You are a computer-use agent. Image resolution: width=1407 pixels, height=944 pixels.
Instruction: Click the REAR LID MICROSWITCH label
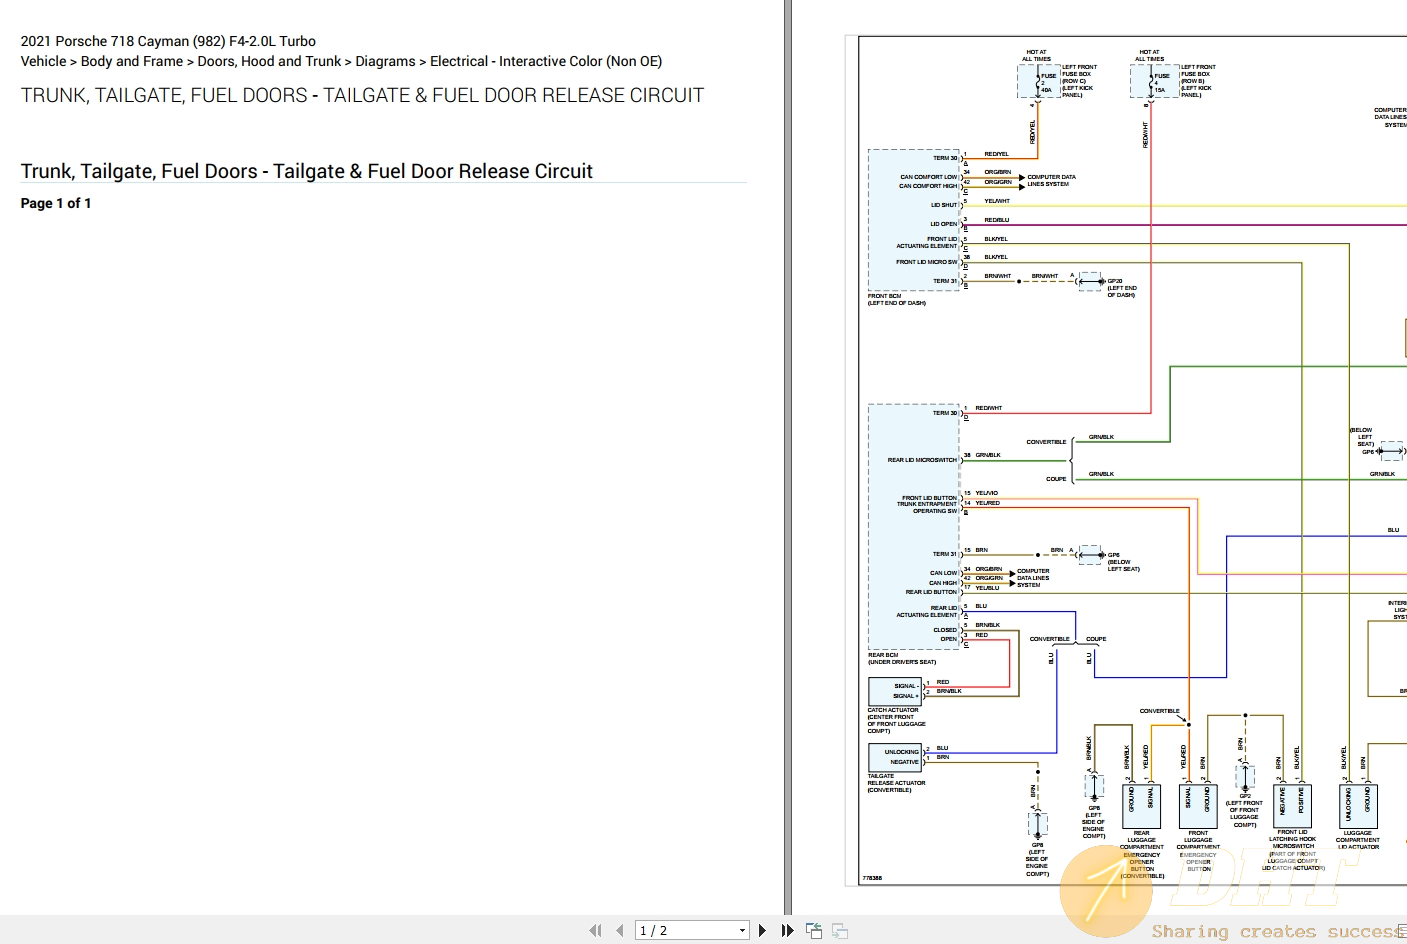coord(922,460)
